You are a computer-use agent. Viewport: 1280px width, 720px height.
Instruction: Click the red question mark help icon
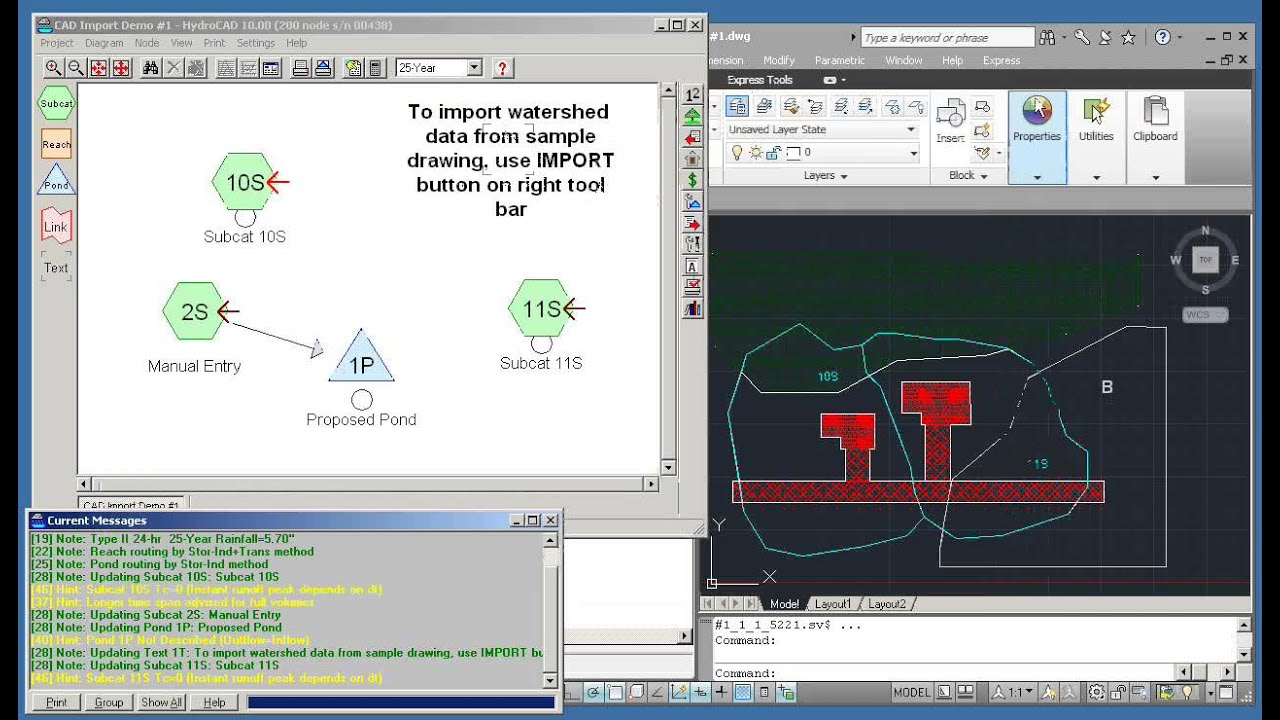pyautogui.click(x=502, y=68)
